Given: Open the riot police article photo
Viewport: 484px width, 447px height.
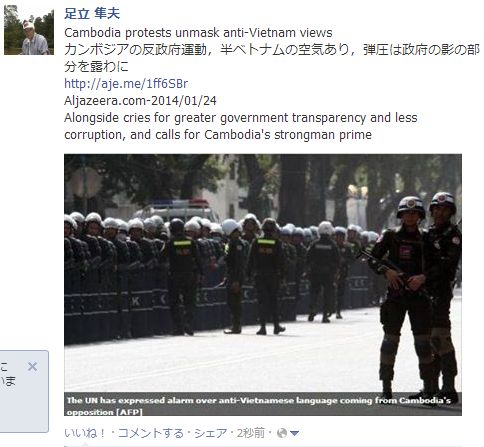Looking at the screenshot, I should 263,285.
